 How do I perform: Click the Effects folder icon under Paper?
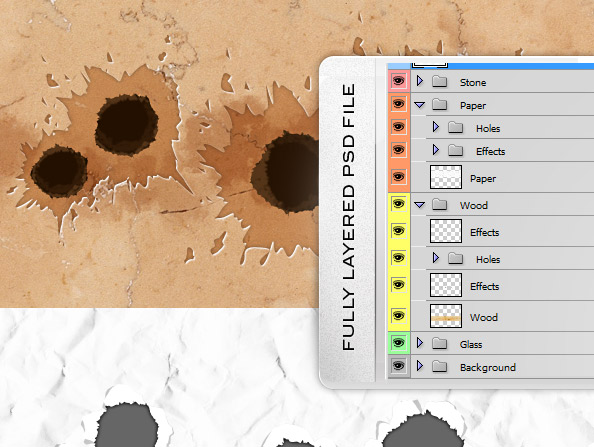(455, 150)
